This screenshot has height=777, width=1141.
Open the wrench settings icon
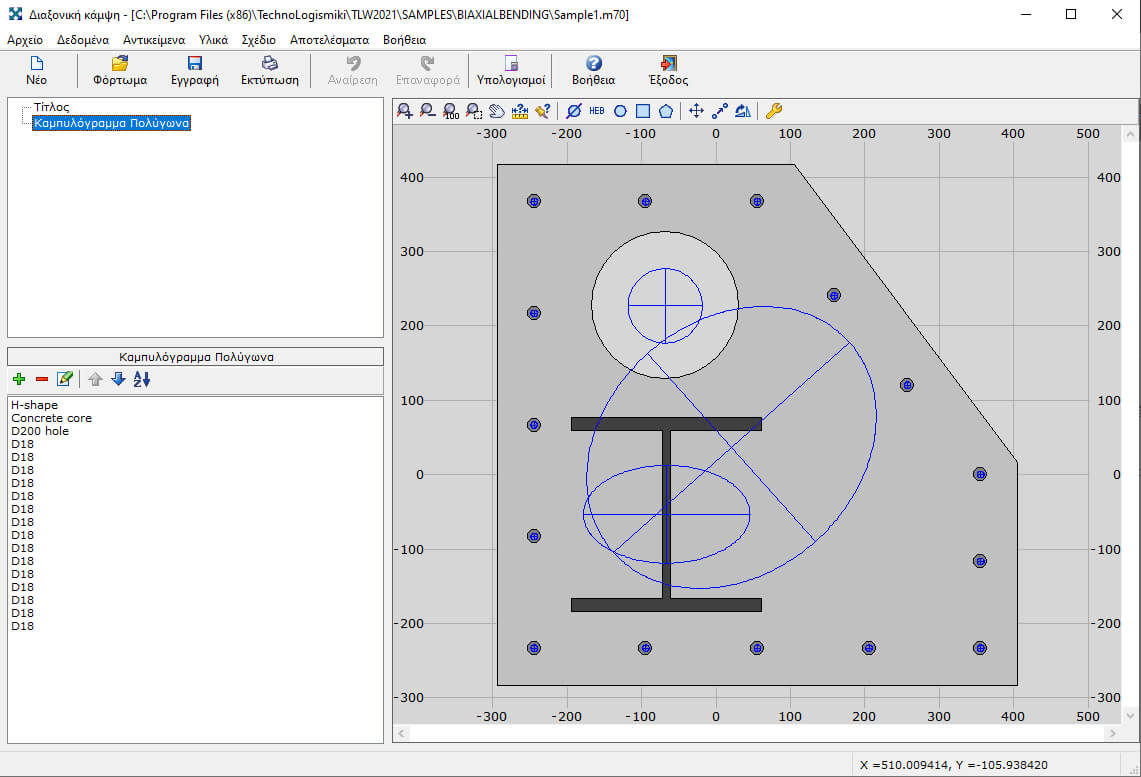coord(773,111)
